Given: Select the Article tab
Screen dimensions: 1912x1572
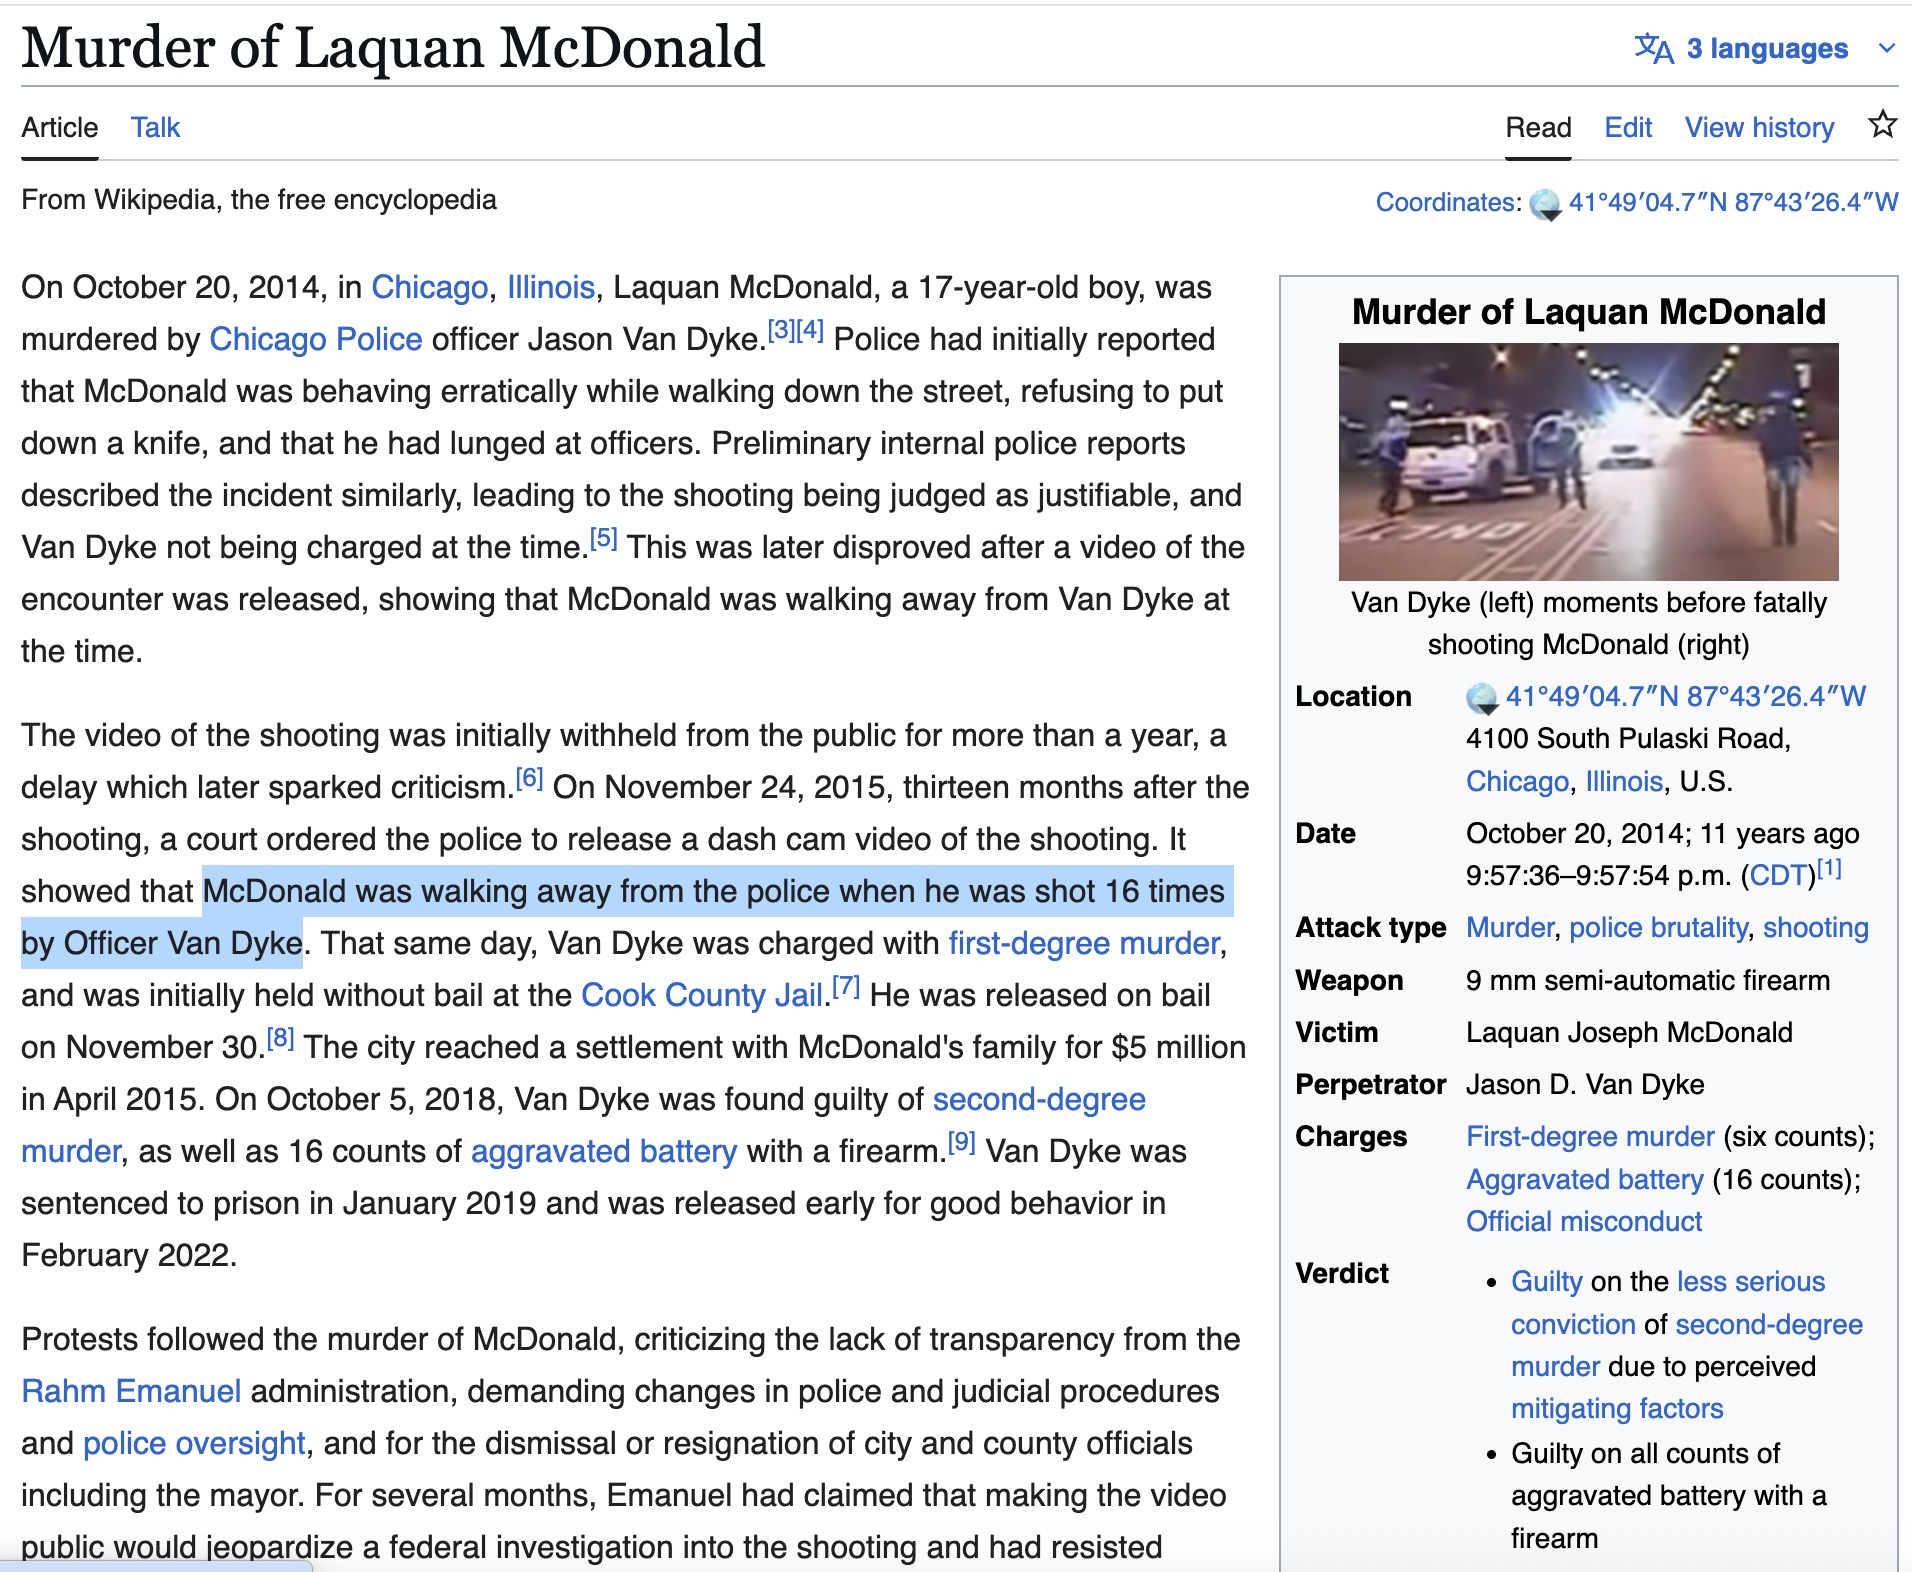Looking at the screenshot, I should tap(59, 128).
